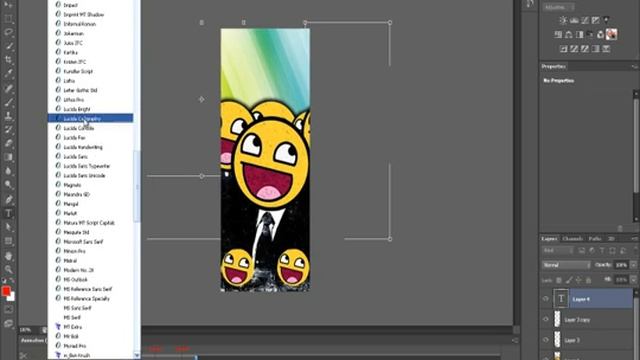Toggle visibility of Layer 3
The width and height of the screenshot is (640, 360).
pyautogui.click(x=546, y=340)
